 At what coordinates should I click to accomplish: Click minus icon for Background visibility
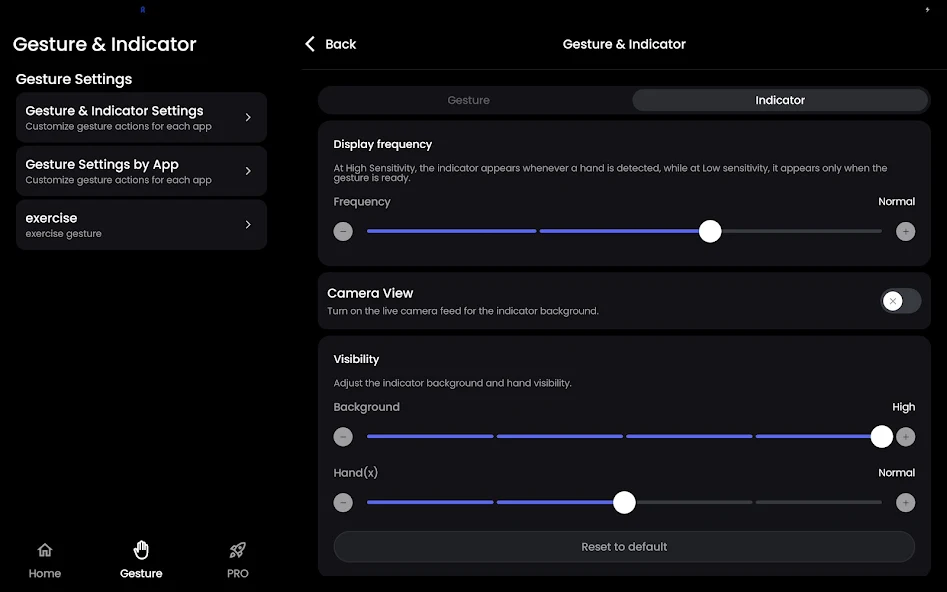pos(343,437)
